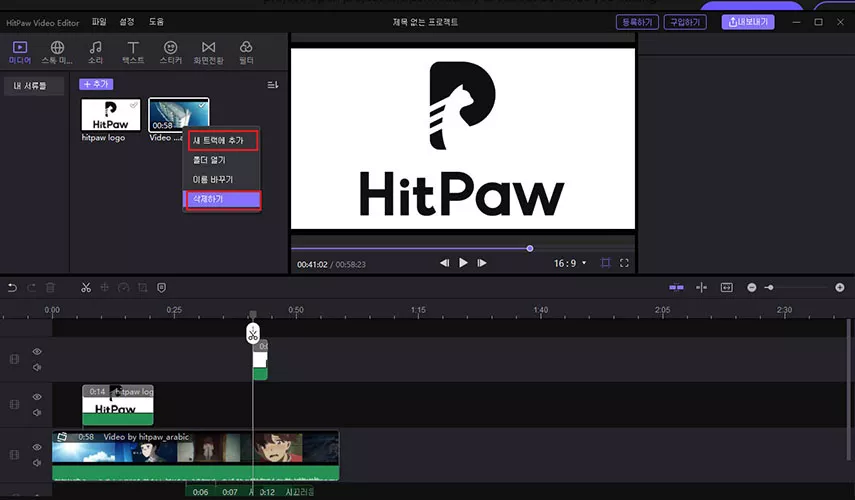Screen dimensions: 855x500
Task: Open the 설정 menu
Action: tap(127, 22)
